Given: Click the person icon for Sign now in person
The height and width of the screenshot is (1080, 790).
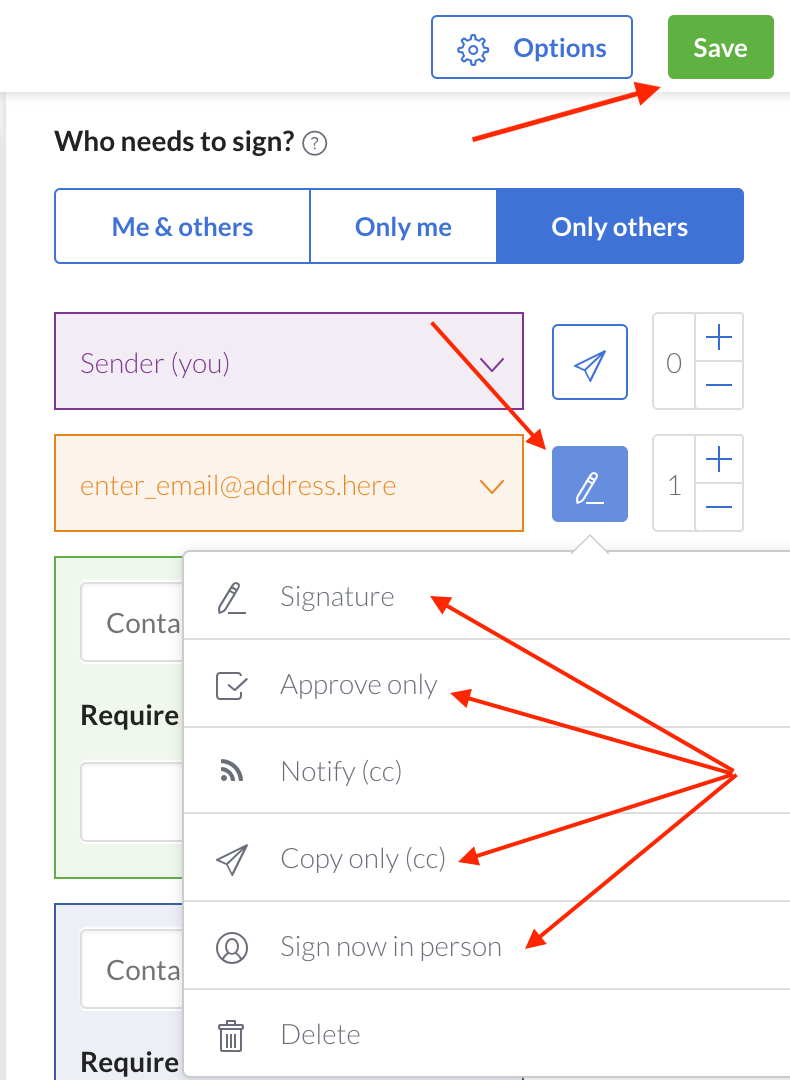Looking at the screenshot, I should [x=231, y=947].
